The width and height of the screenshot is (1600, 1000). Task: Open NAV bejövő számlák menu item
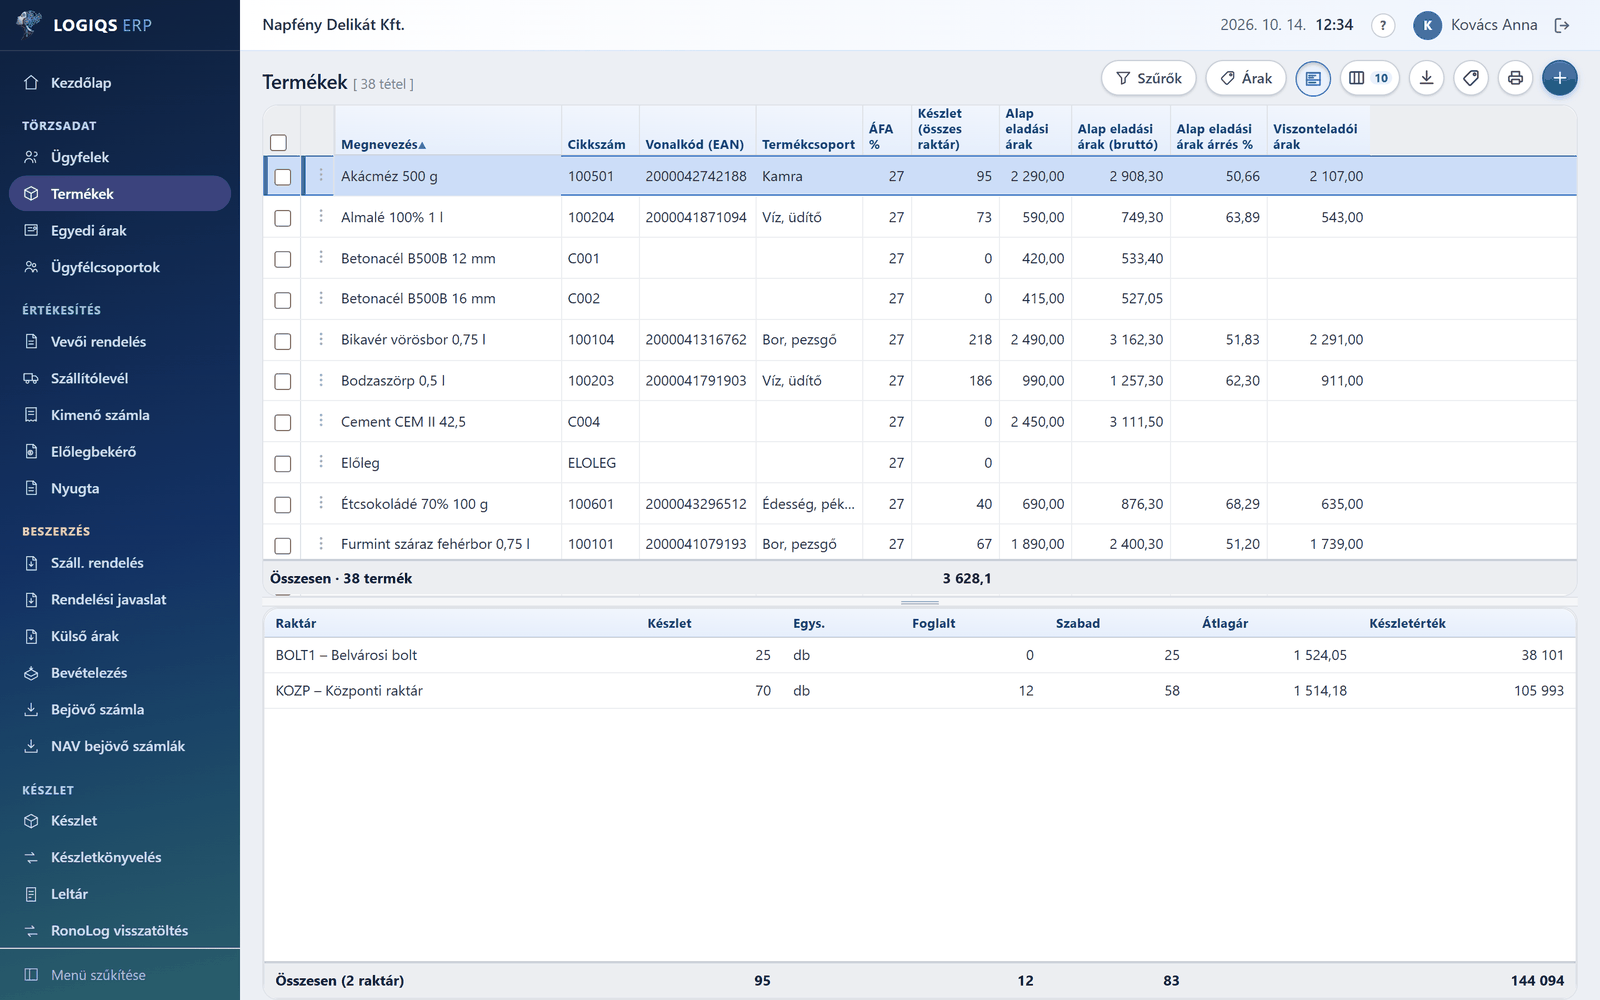pos(118,746)
